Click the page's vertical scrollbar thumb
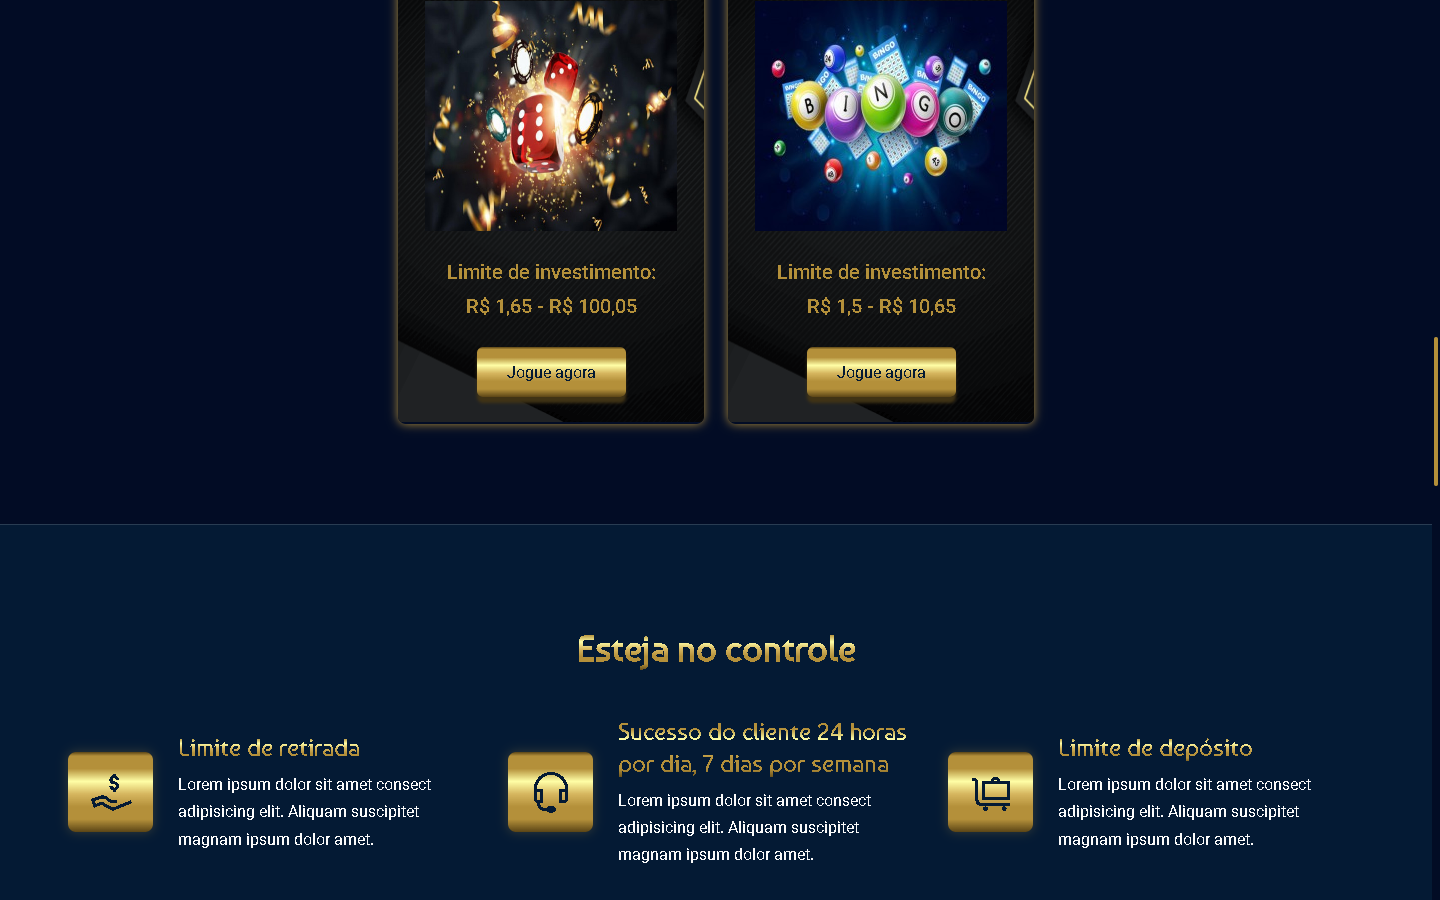1440x900 pixels. 1436,411
